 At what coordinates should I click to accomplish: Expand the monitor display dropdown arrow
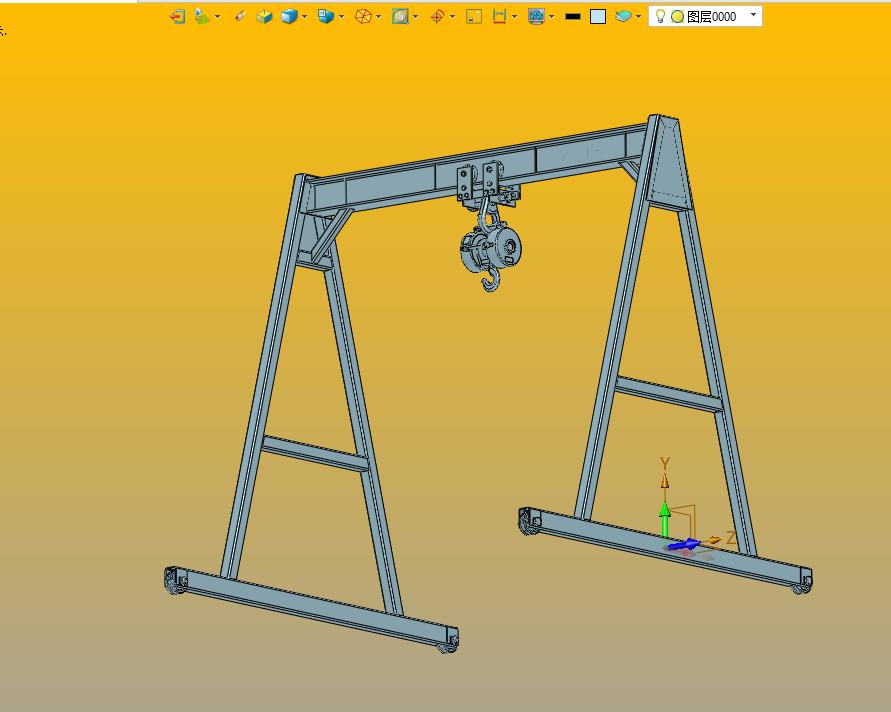(551, 16)
